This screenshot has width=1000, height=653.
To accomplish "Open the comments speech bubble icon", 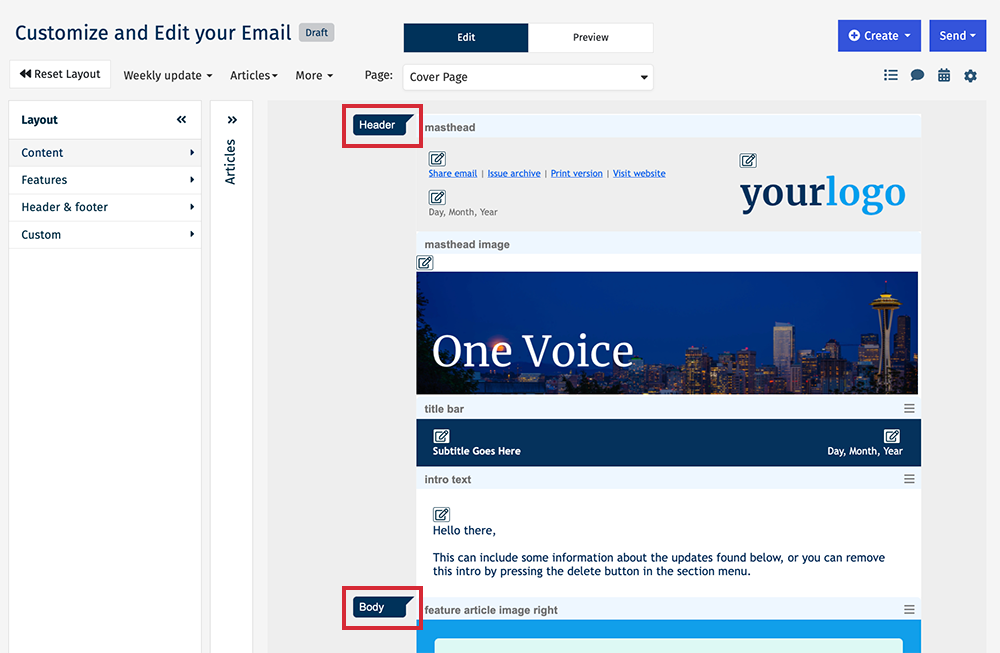I will coord(917,75).
